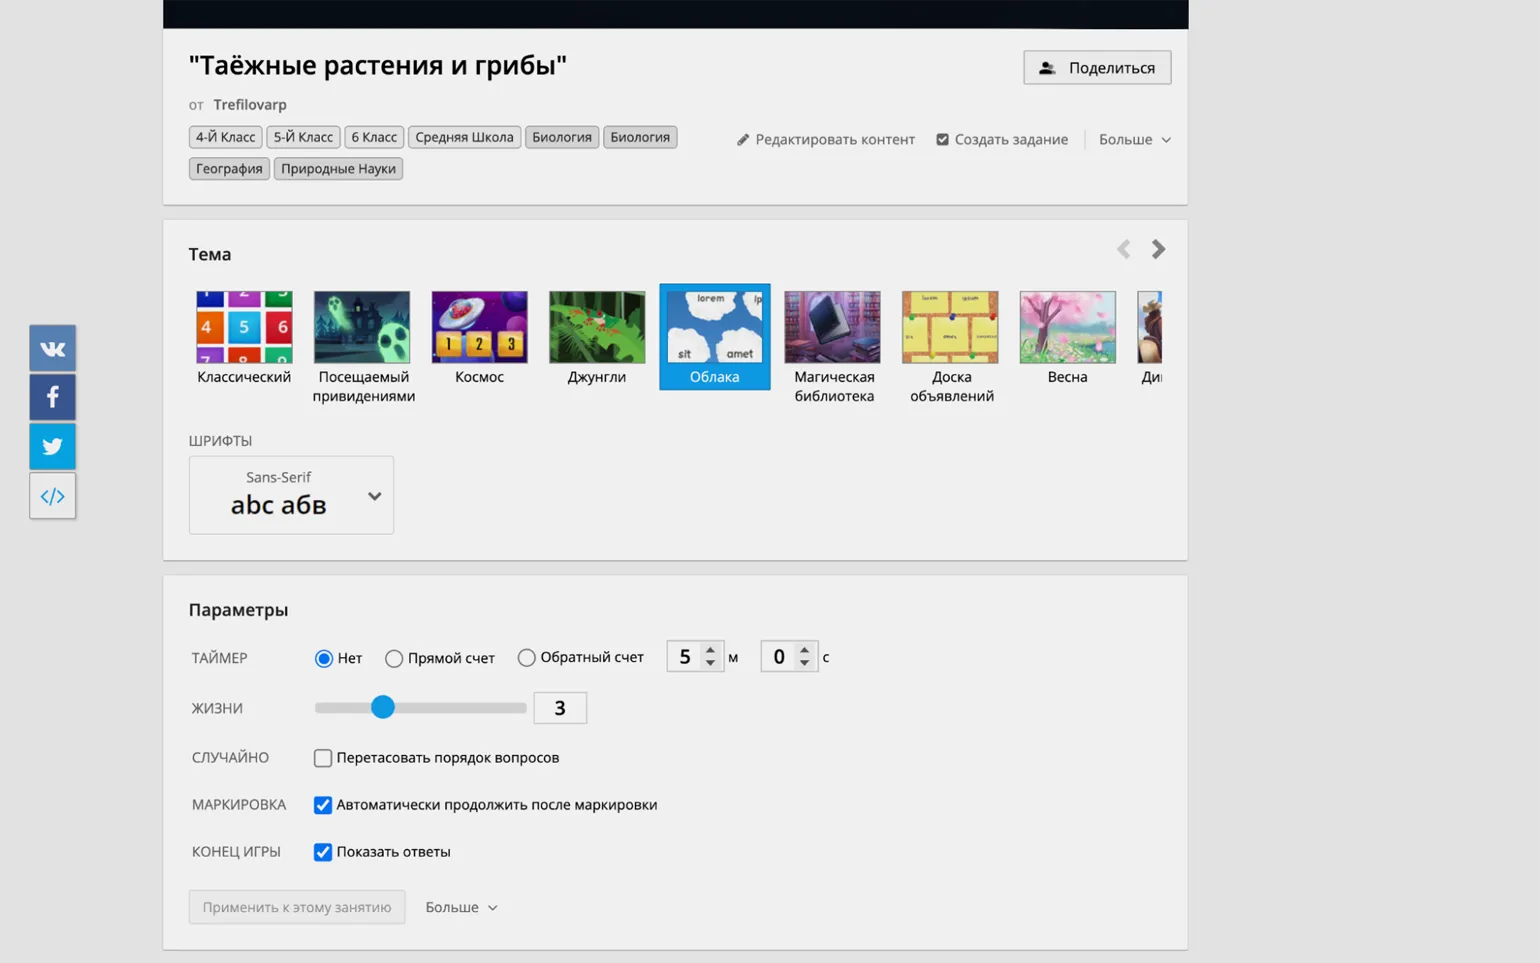Click the Жизни slider handle

[382, 707]
